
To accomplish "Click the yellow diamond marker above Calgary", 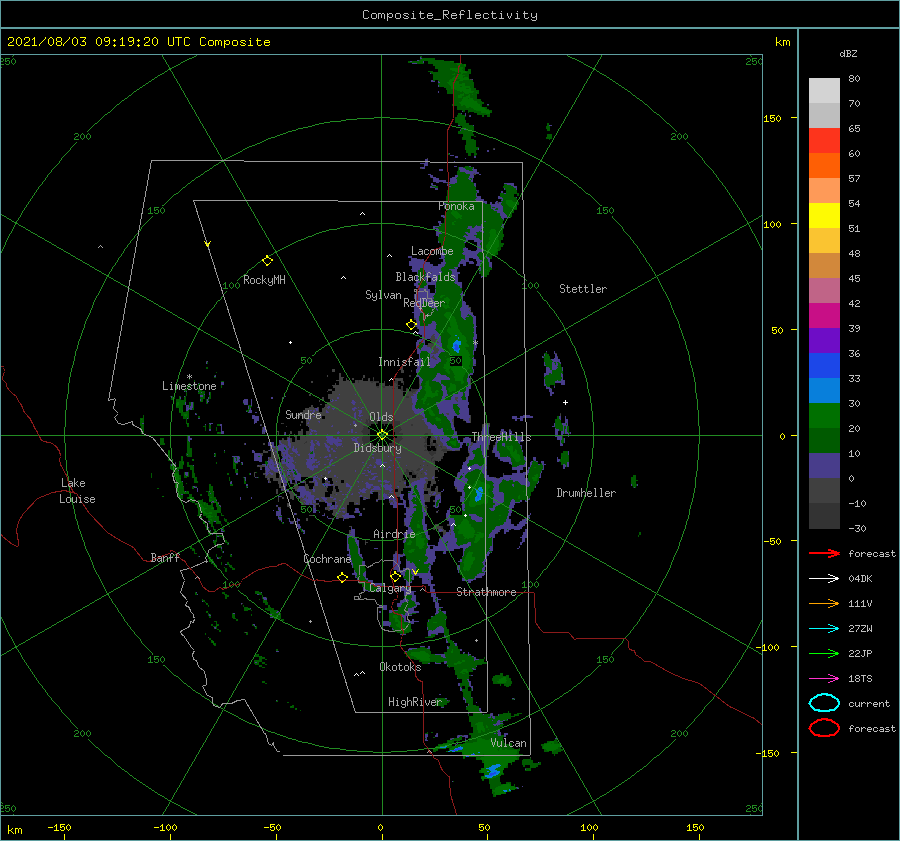I will click(x=395, y=576).
